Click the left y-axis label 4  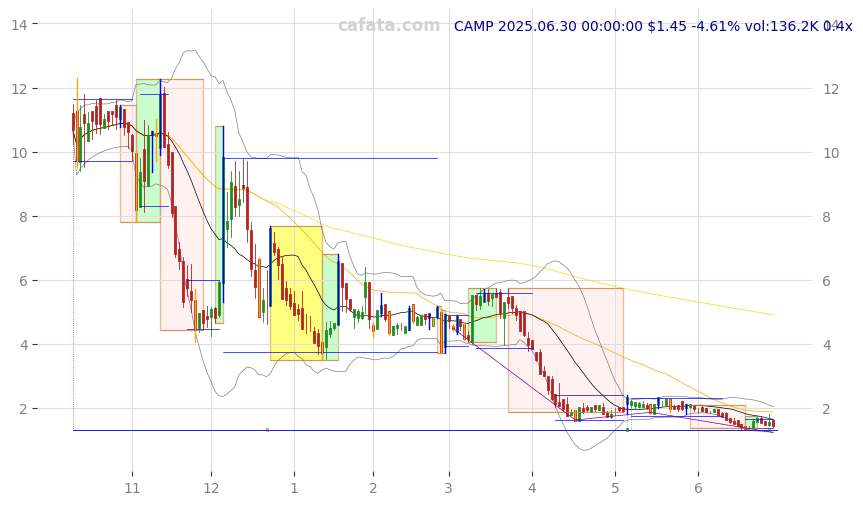(x=23, y=345)
